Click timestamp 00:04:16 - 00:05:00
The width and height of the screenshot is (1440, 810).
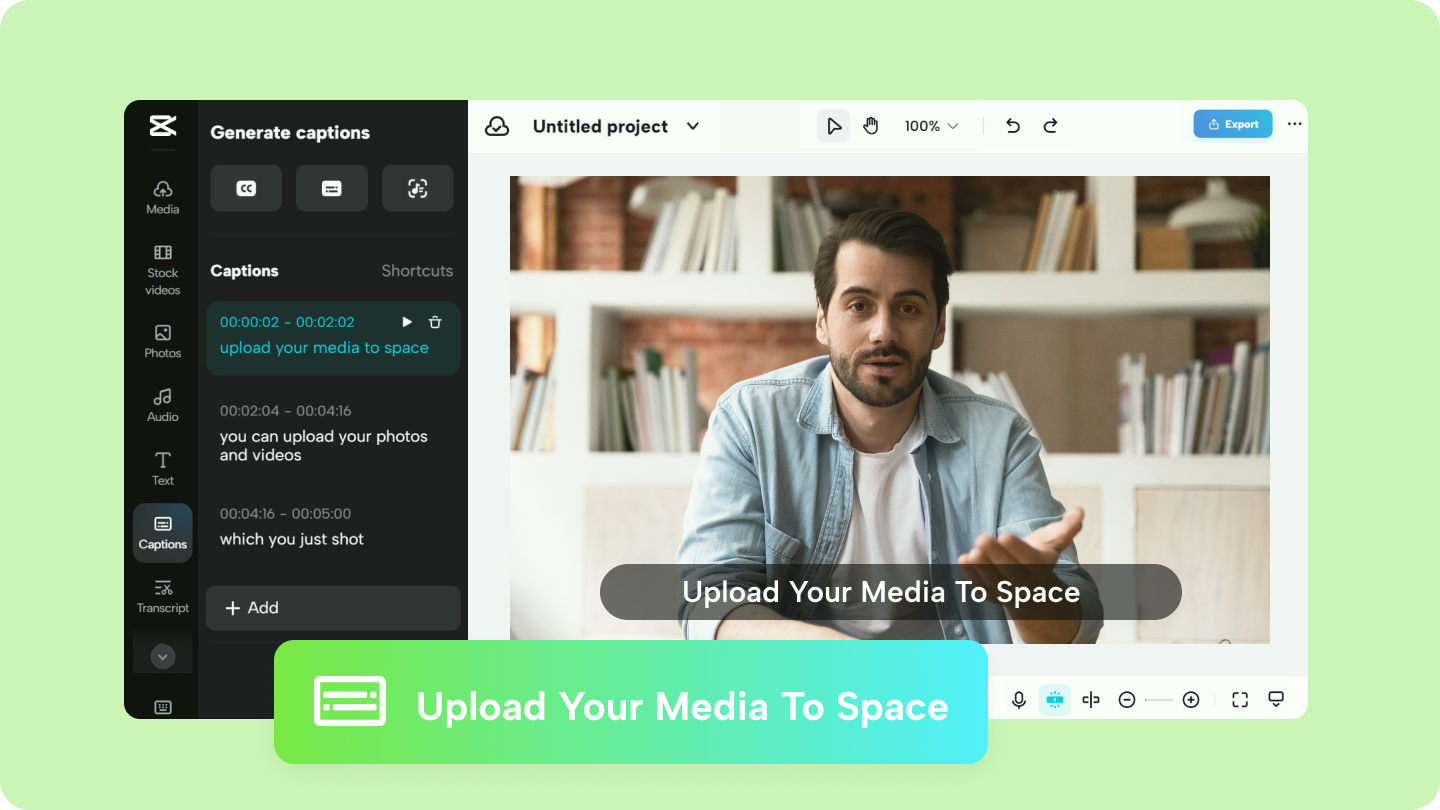pos(286,514)
